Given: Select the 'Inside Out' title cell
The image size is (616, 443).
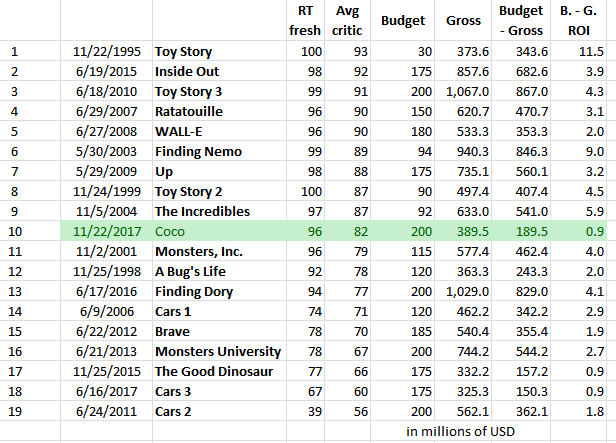Looking at the screenshot, I should click(x=189, y=72).
